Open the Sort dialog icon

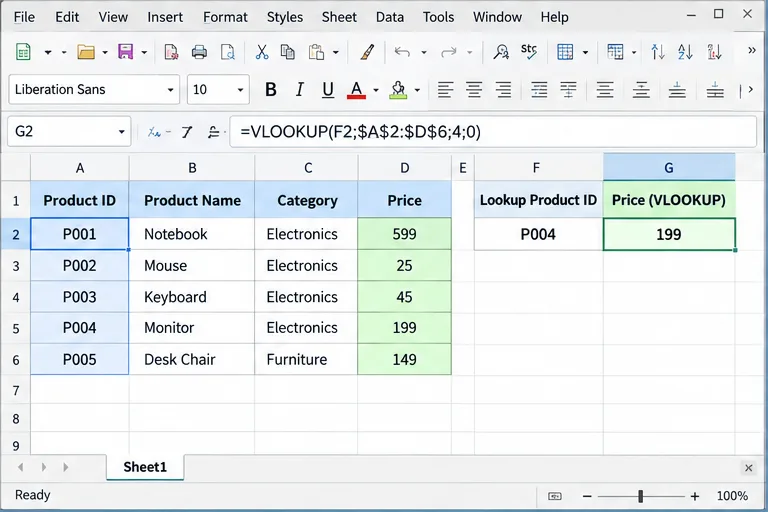(658, 51)
